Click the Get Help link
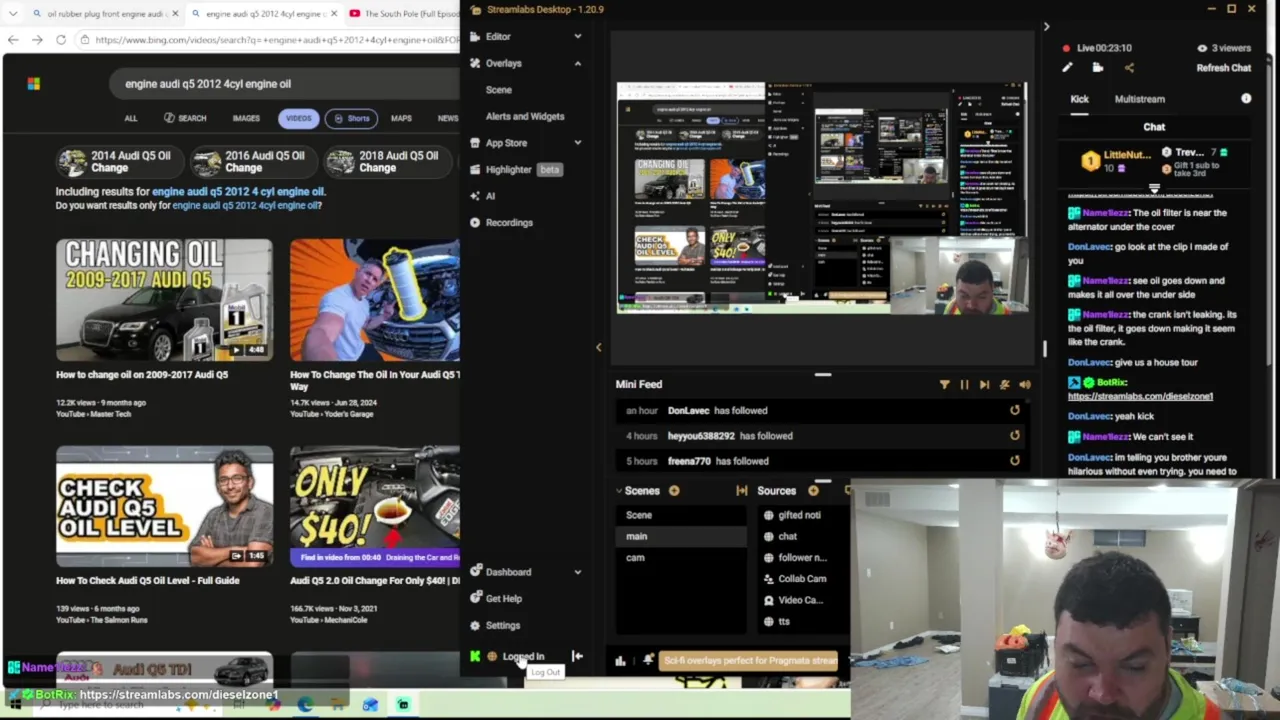The height and width of the screenshot is (720, 1280). (503, 598)
